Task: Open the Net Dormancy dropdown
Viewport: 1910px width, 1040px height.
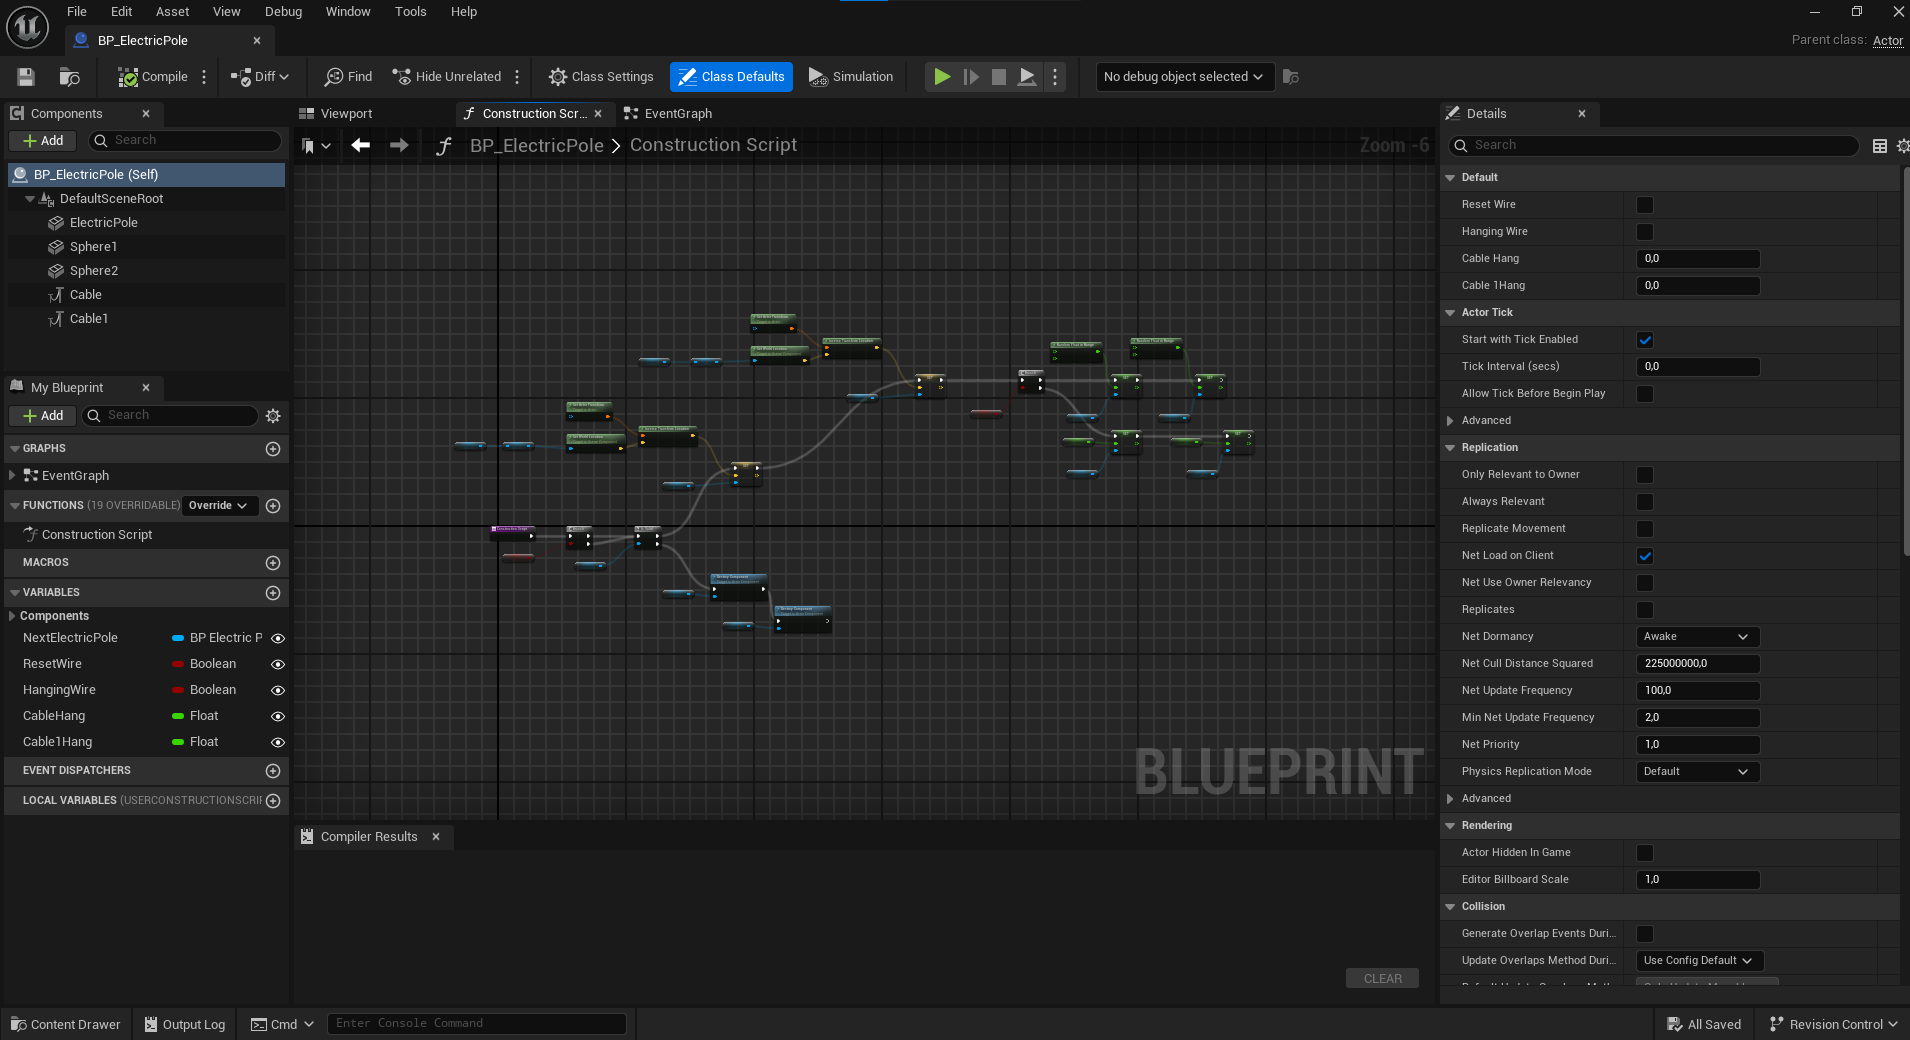Action: pyautogui.click(x=1696, y=637)
